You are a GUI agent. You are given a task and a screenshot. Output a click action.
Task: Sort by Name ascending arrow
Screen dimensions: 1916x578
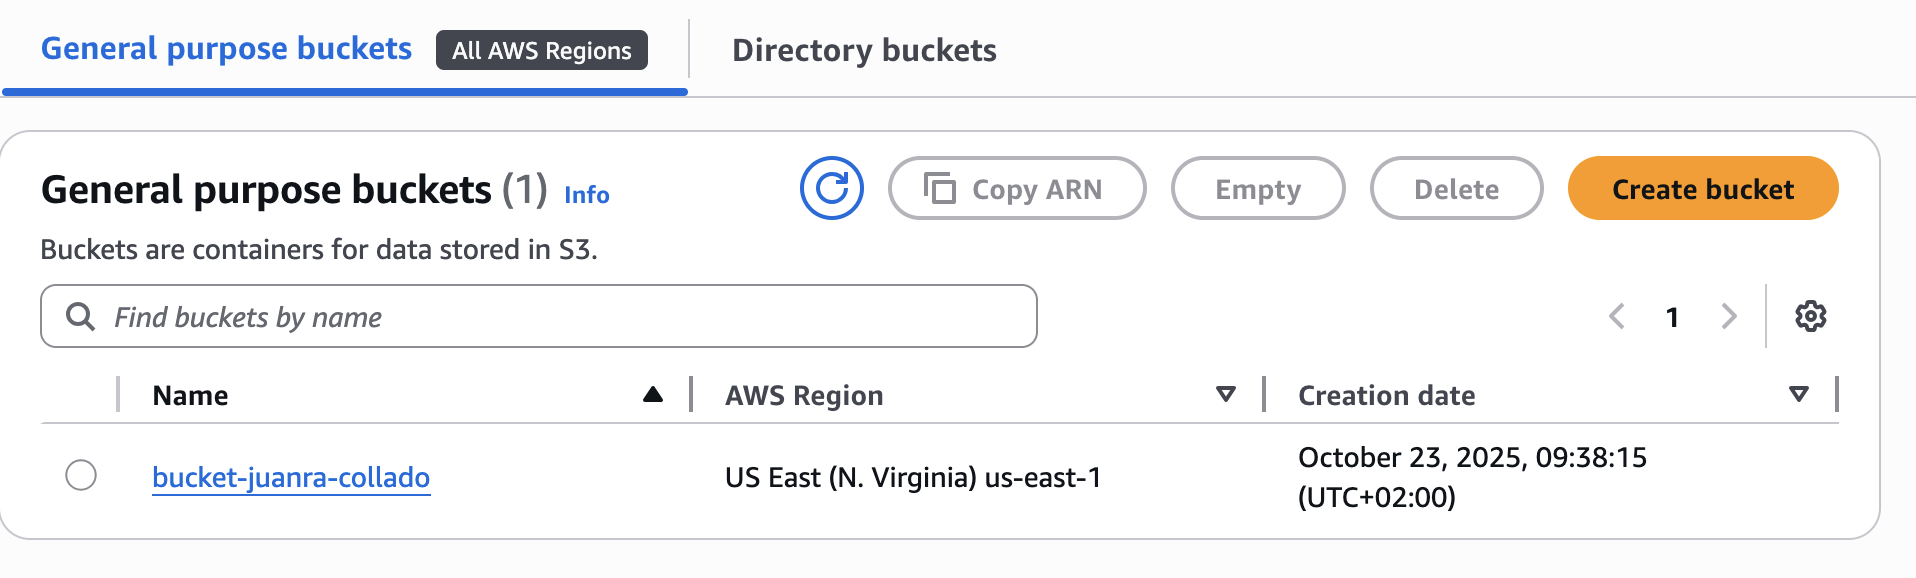tap(653, 395)
